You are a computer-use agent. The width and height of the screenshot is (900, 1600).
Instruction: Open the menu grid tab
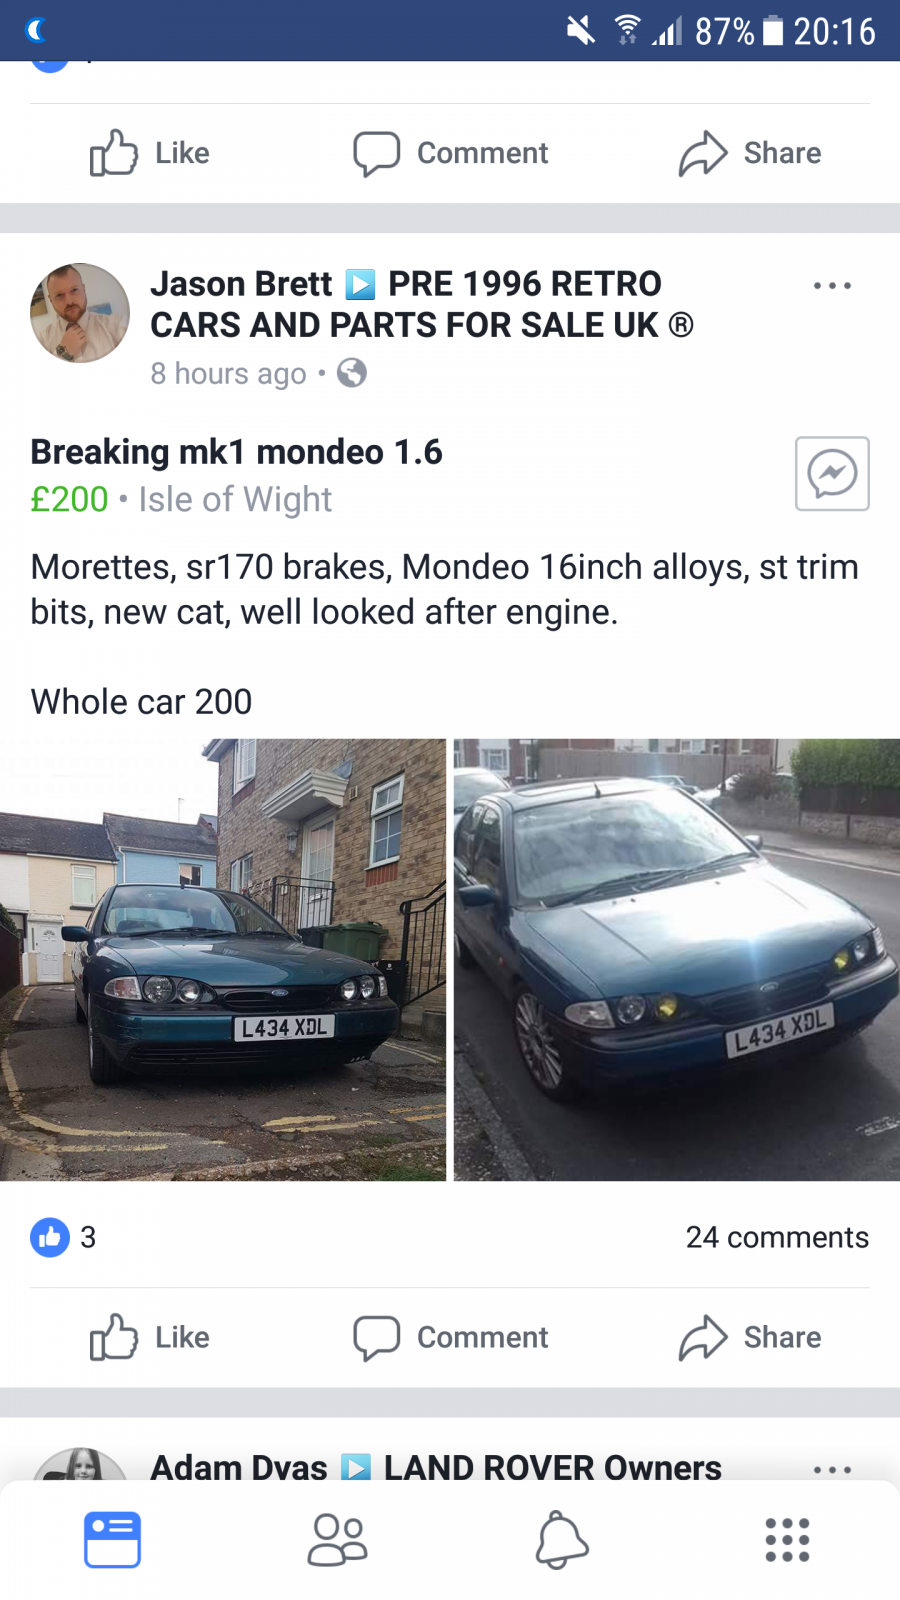coord(787,1540)
